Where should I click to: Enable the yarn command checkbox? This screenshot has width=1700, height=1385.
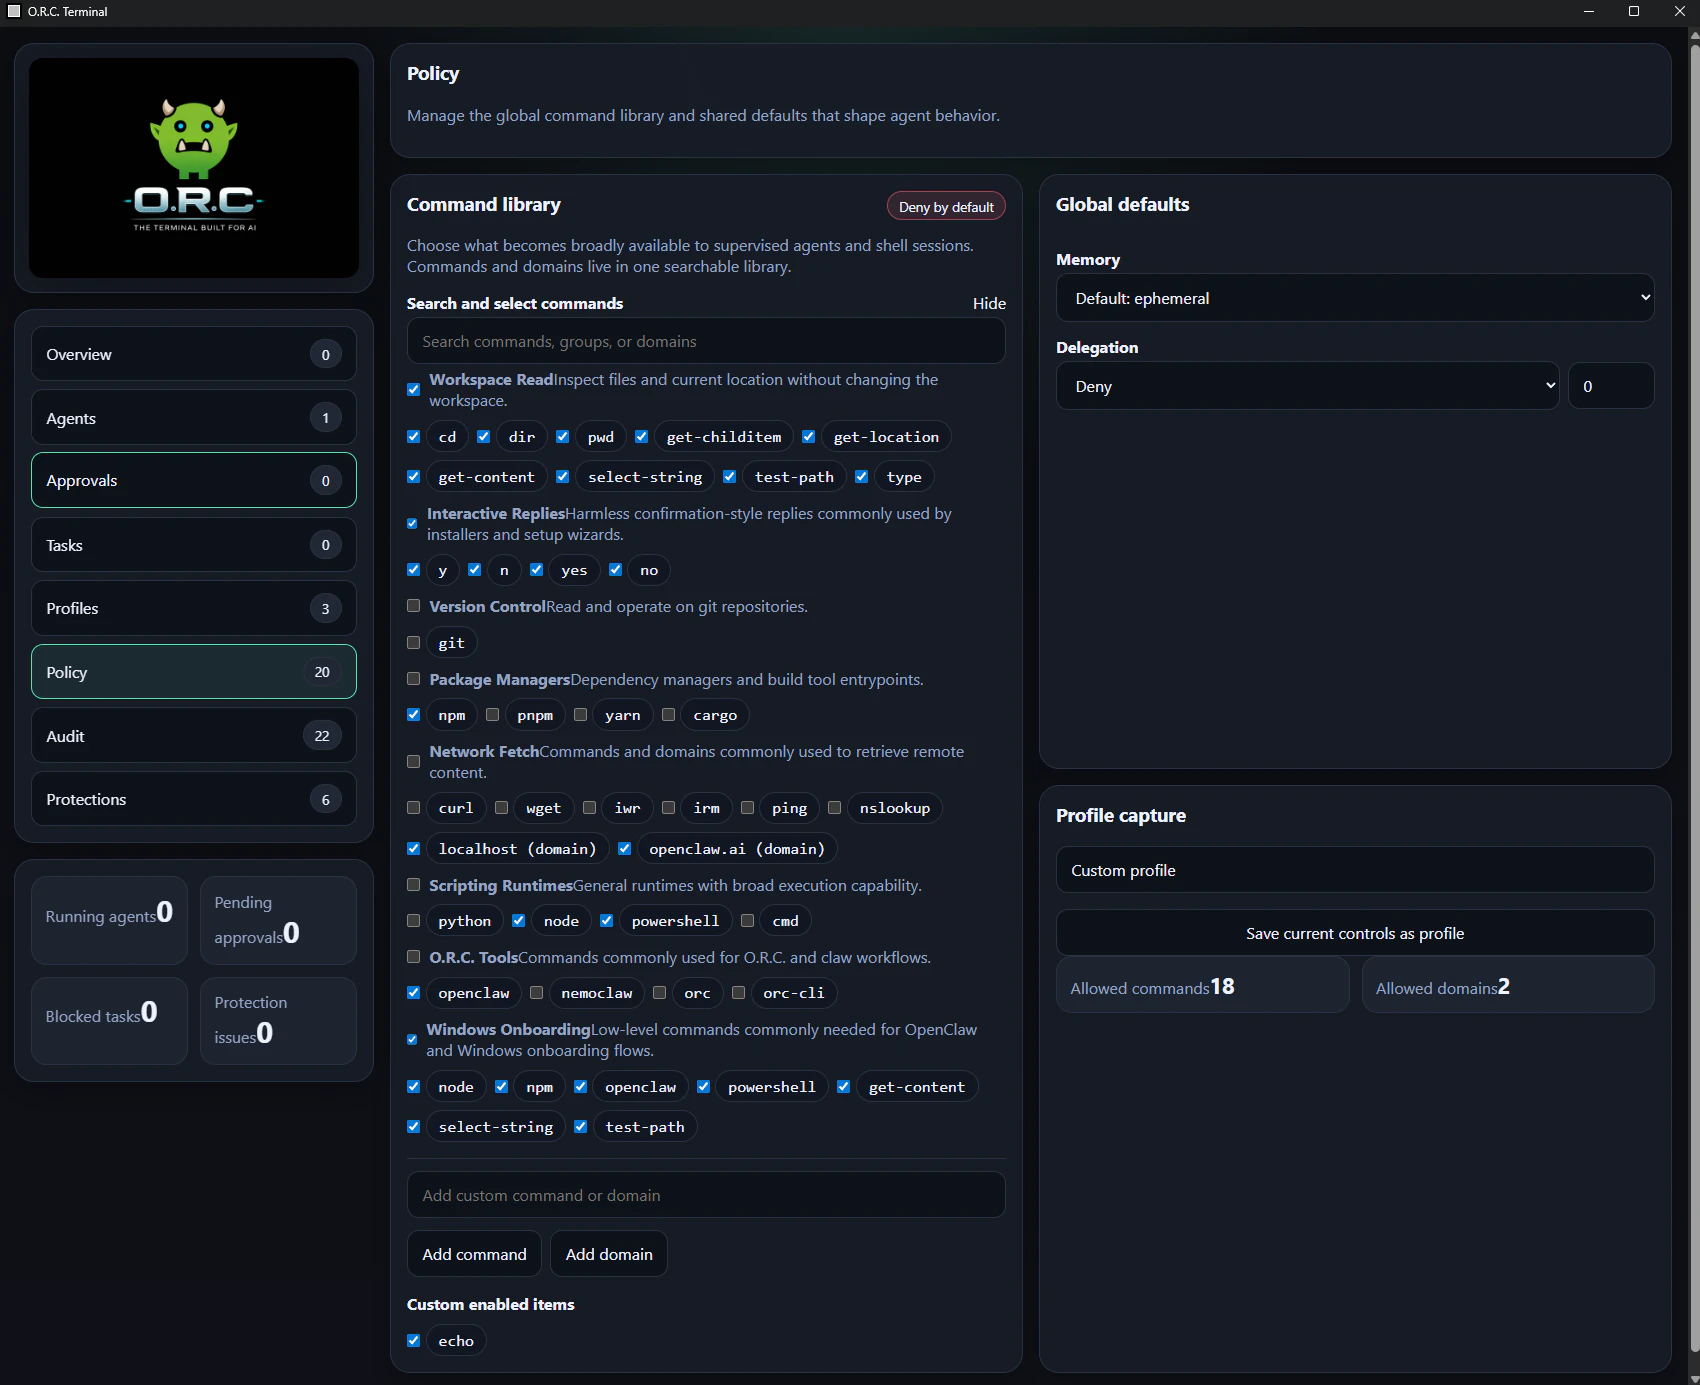581,715
